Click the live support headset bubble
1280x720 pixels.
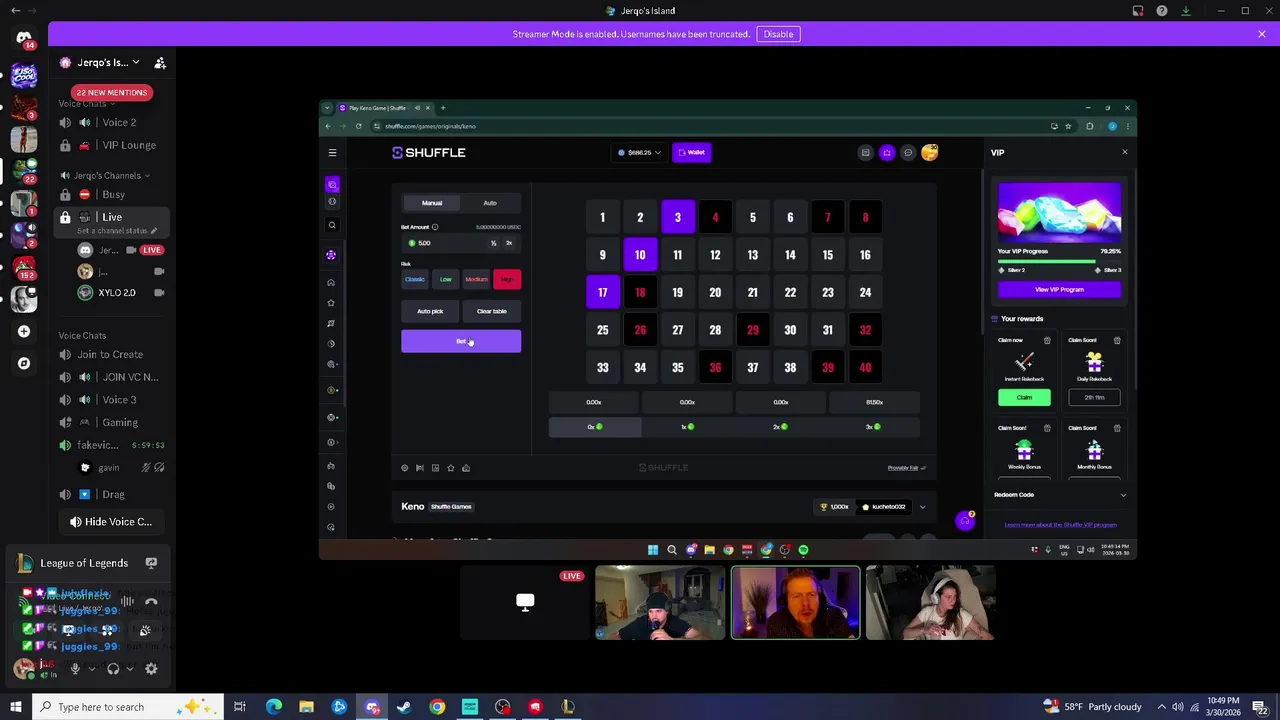tap(965, 520)
